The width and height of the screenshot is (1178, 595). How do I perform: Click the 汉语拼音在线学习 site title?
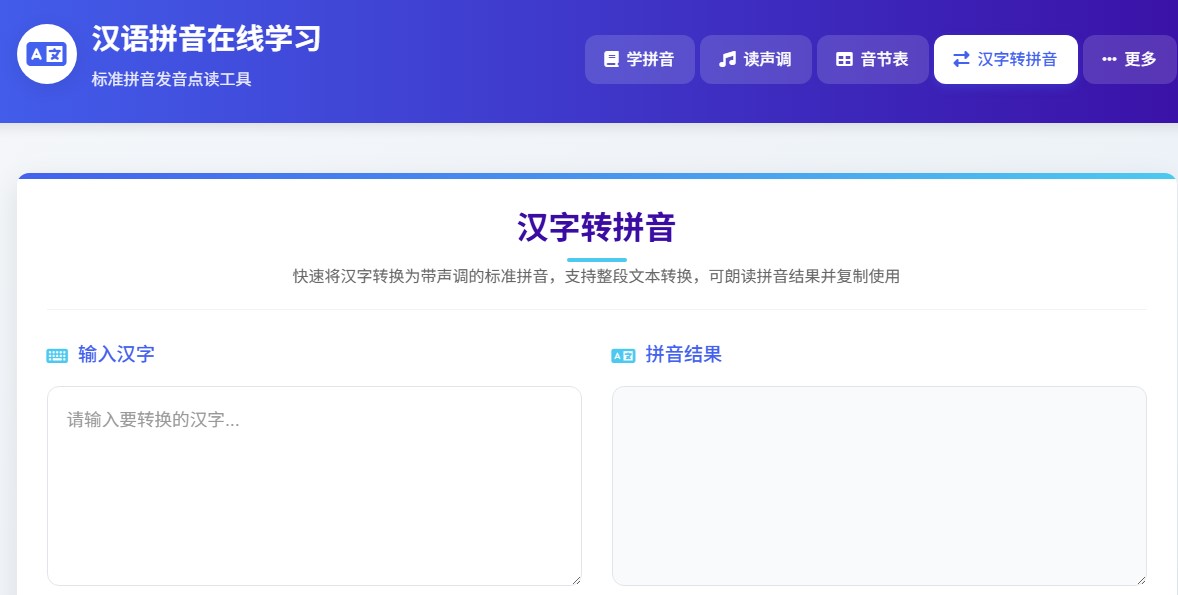[204, 40]
